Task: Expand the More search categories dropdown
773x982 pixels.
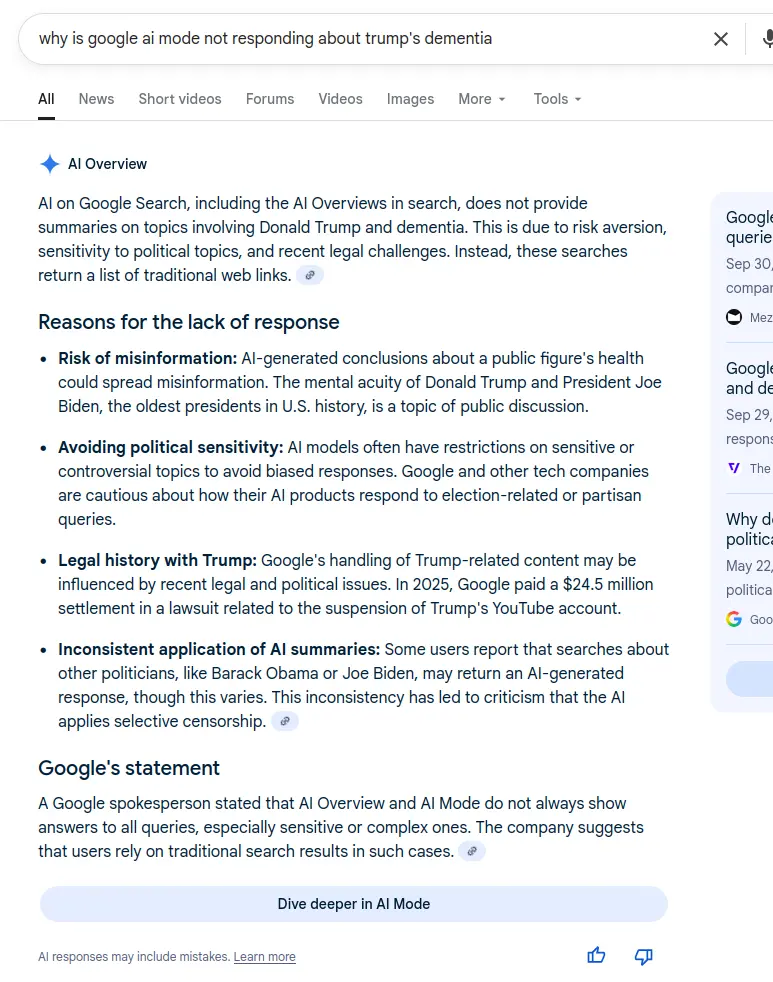Action: pyautogui.click(x=482, y=99)
